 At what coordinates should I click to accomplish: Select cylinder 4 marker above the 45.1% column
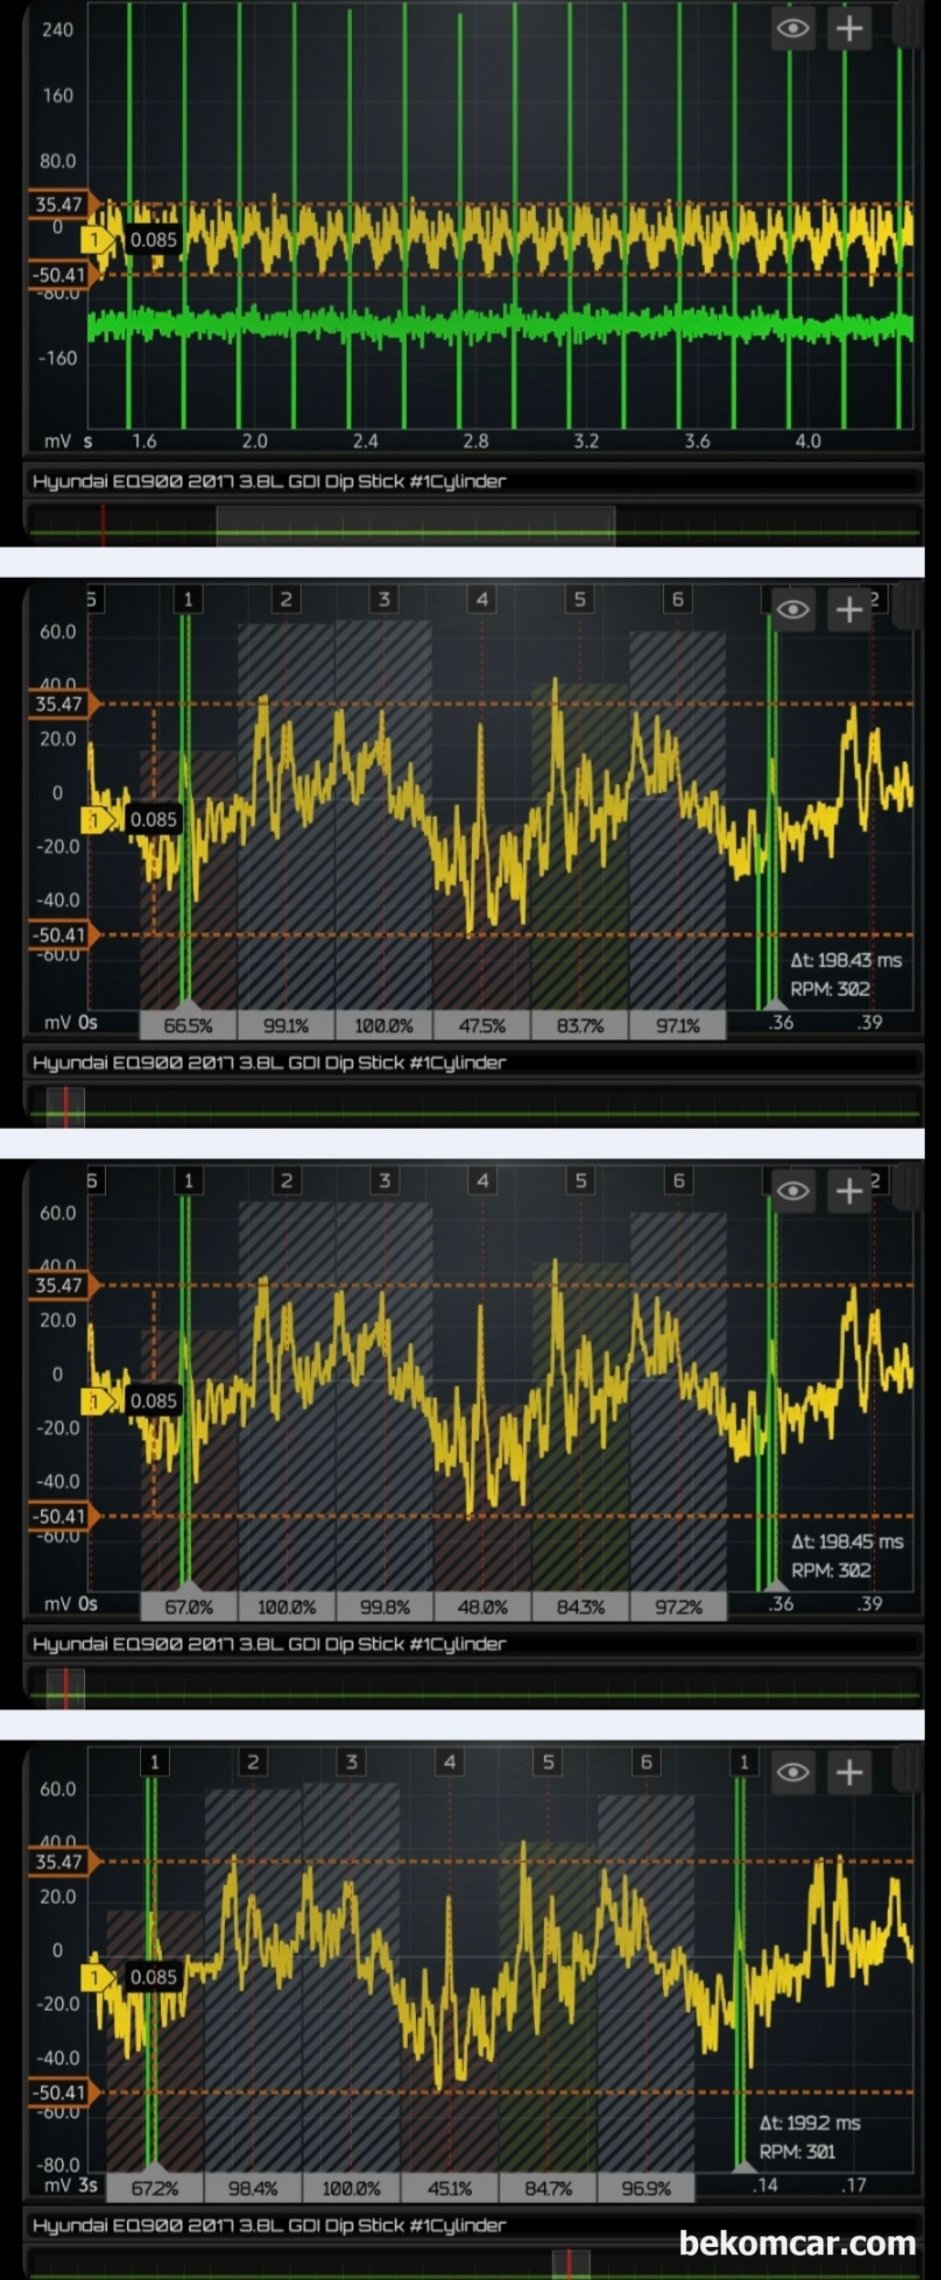(x=449, y=1762)
